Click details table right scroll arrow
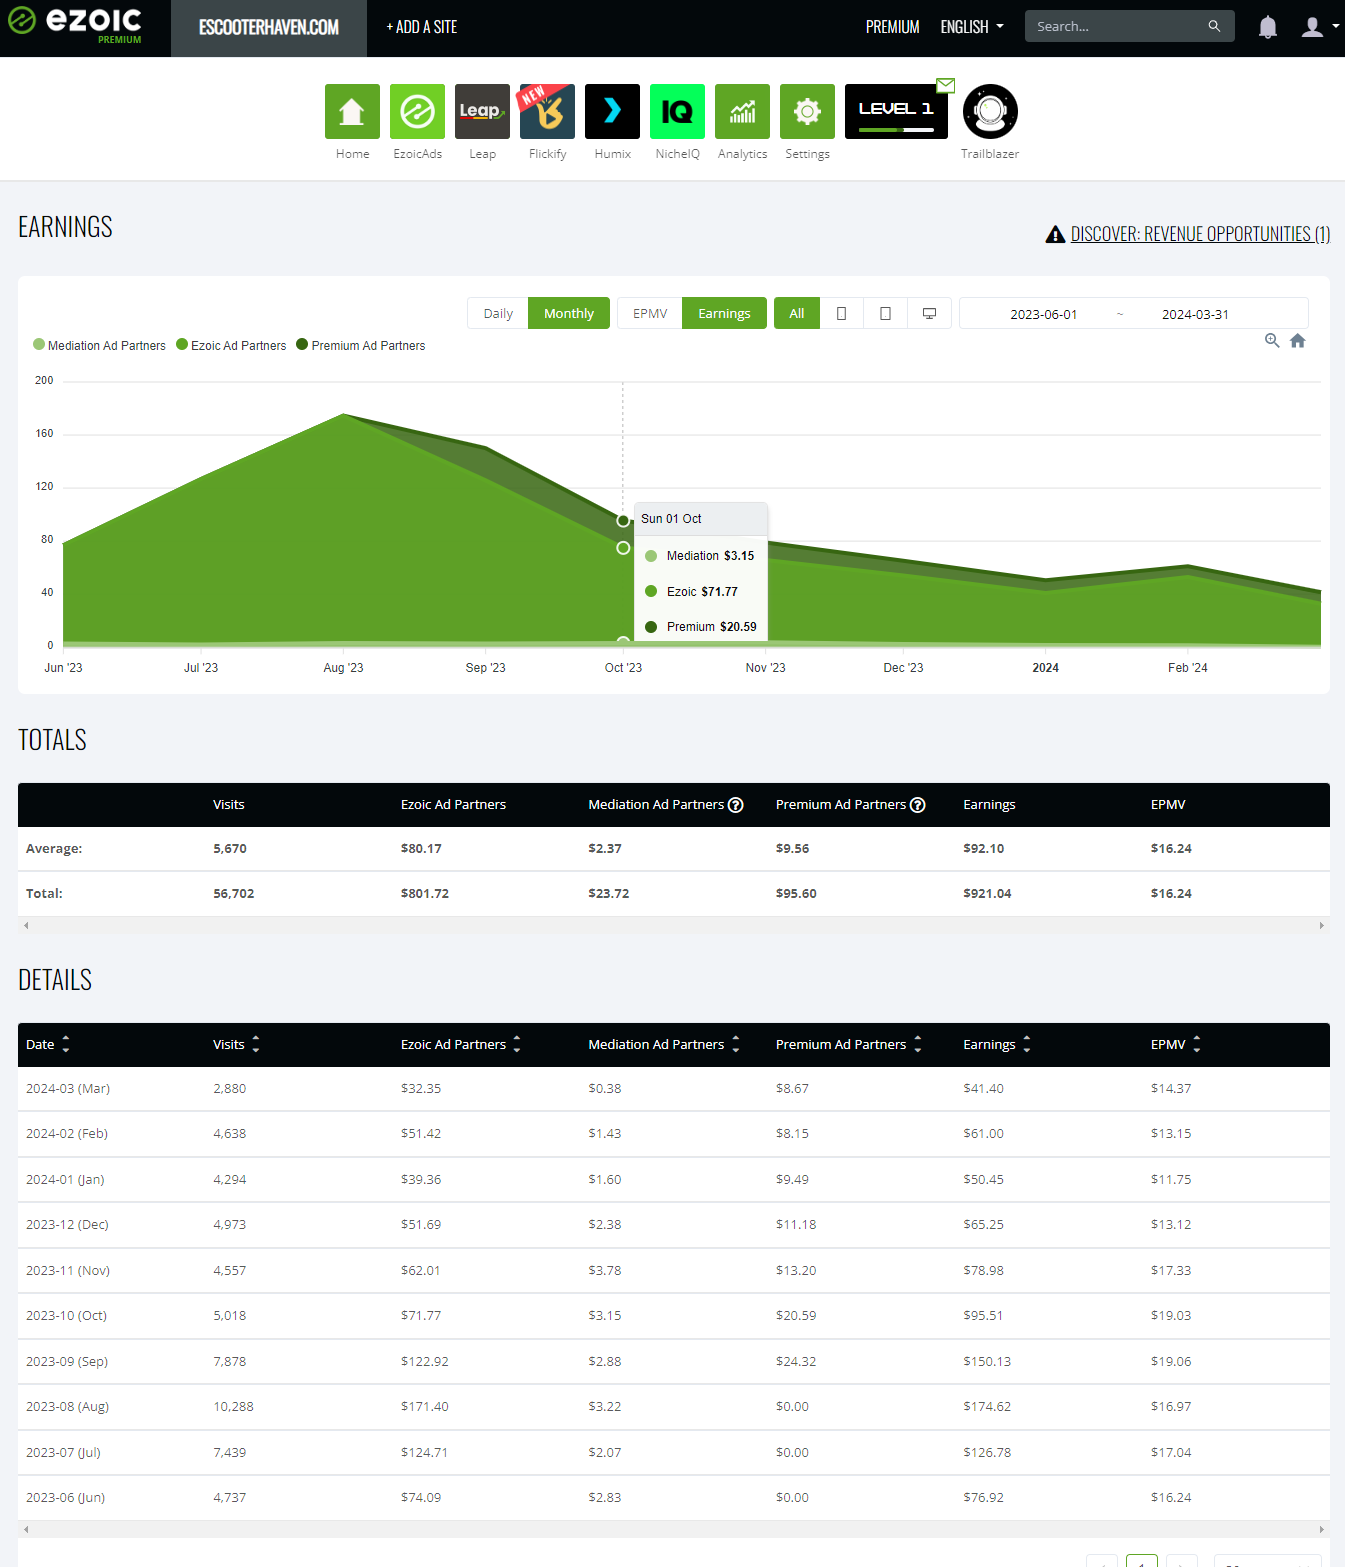Viewport: 1345px width, 1567px height. pos(1322,1529)
